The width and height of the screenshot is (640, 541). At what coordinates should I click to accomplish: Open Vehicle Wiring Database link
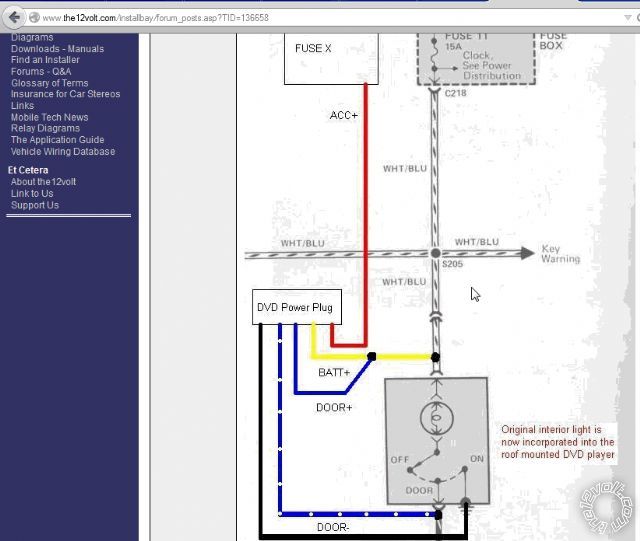click(x=63, y=152)
